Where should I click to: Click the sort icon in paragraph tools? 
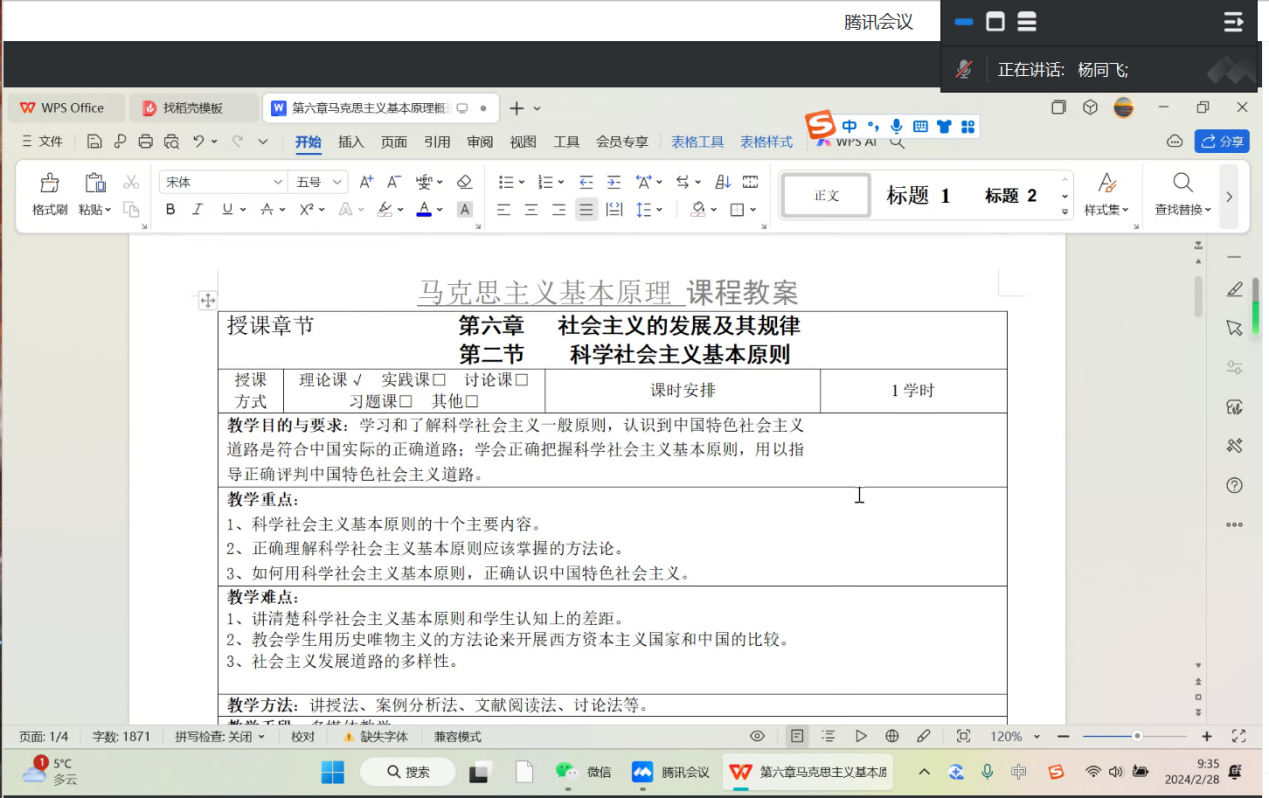[x=723, y=182]
